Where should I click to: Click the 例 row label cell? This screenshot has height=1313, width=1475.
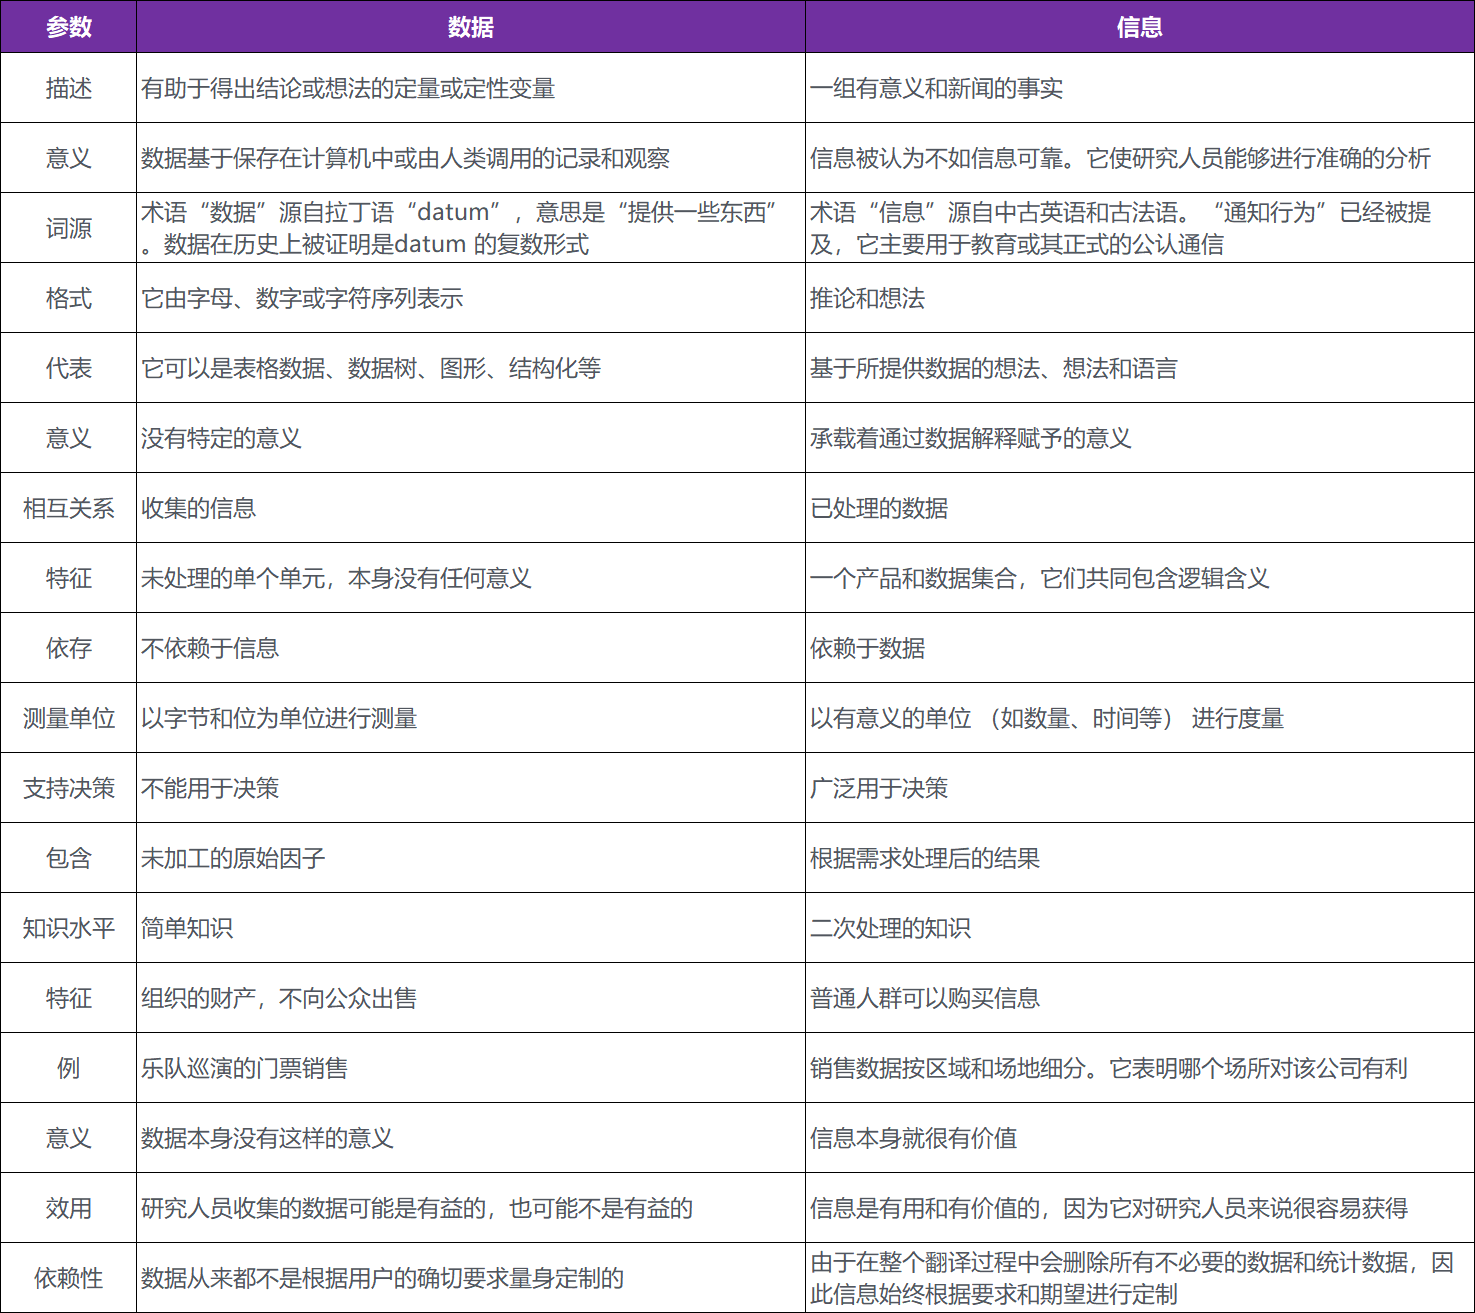[68, 1068]
